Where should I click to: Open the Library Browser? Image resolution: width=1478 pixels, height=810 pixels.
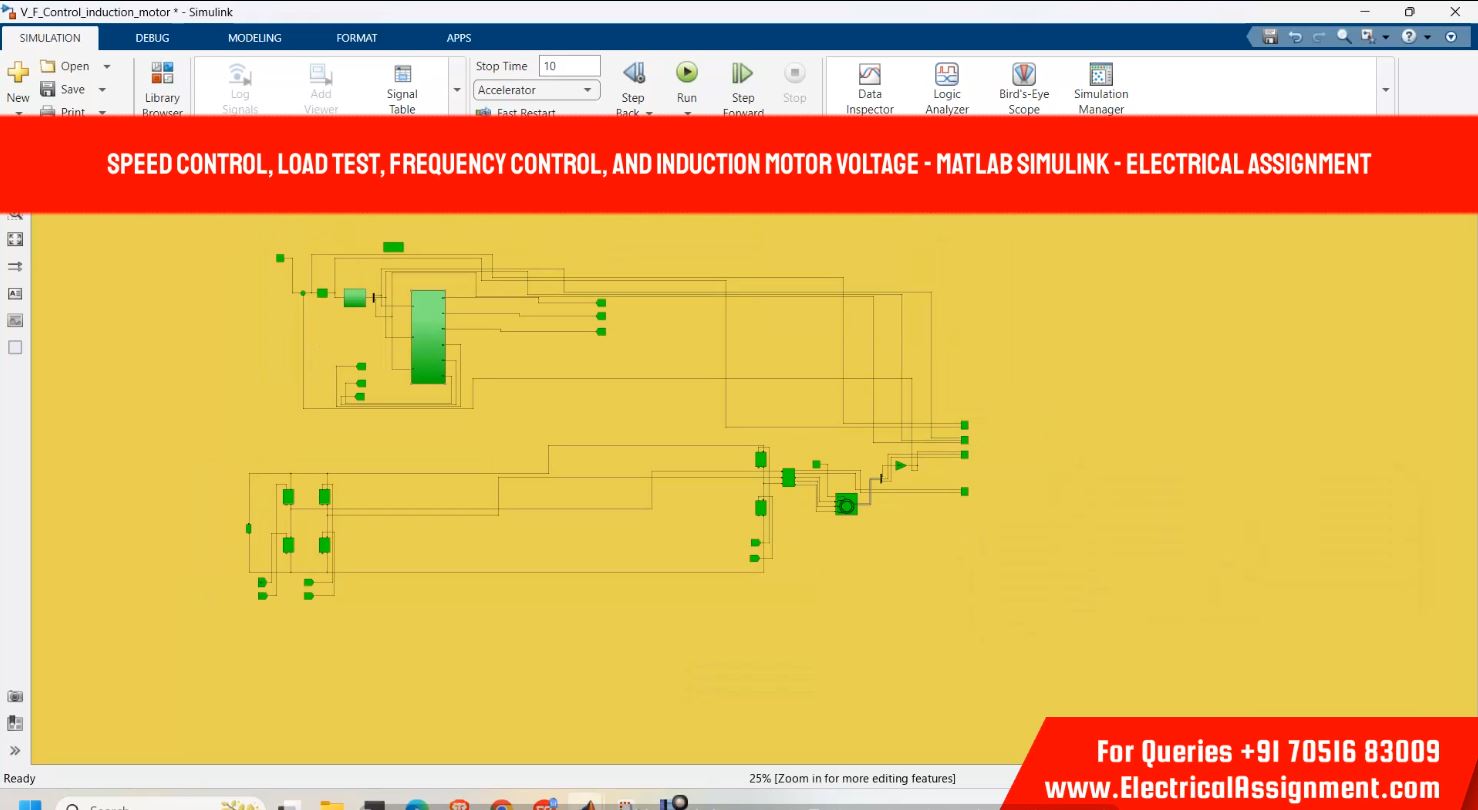pyautogui.click(x=162, y=73)
